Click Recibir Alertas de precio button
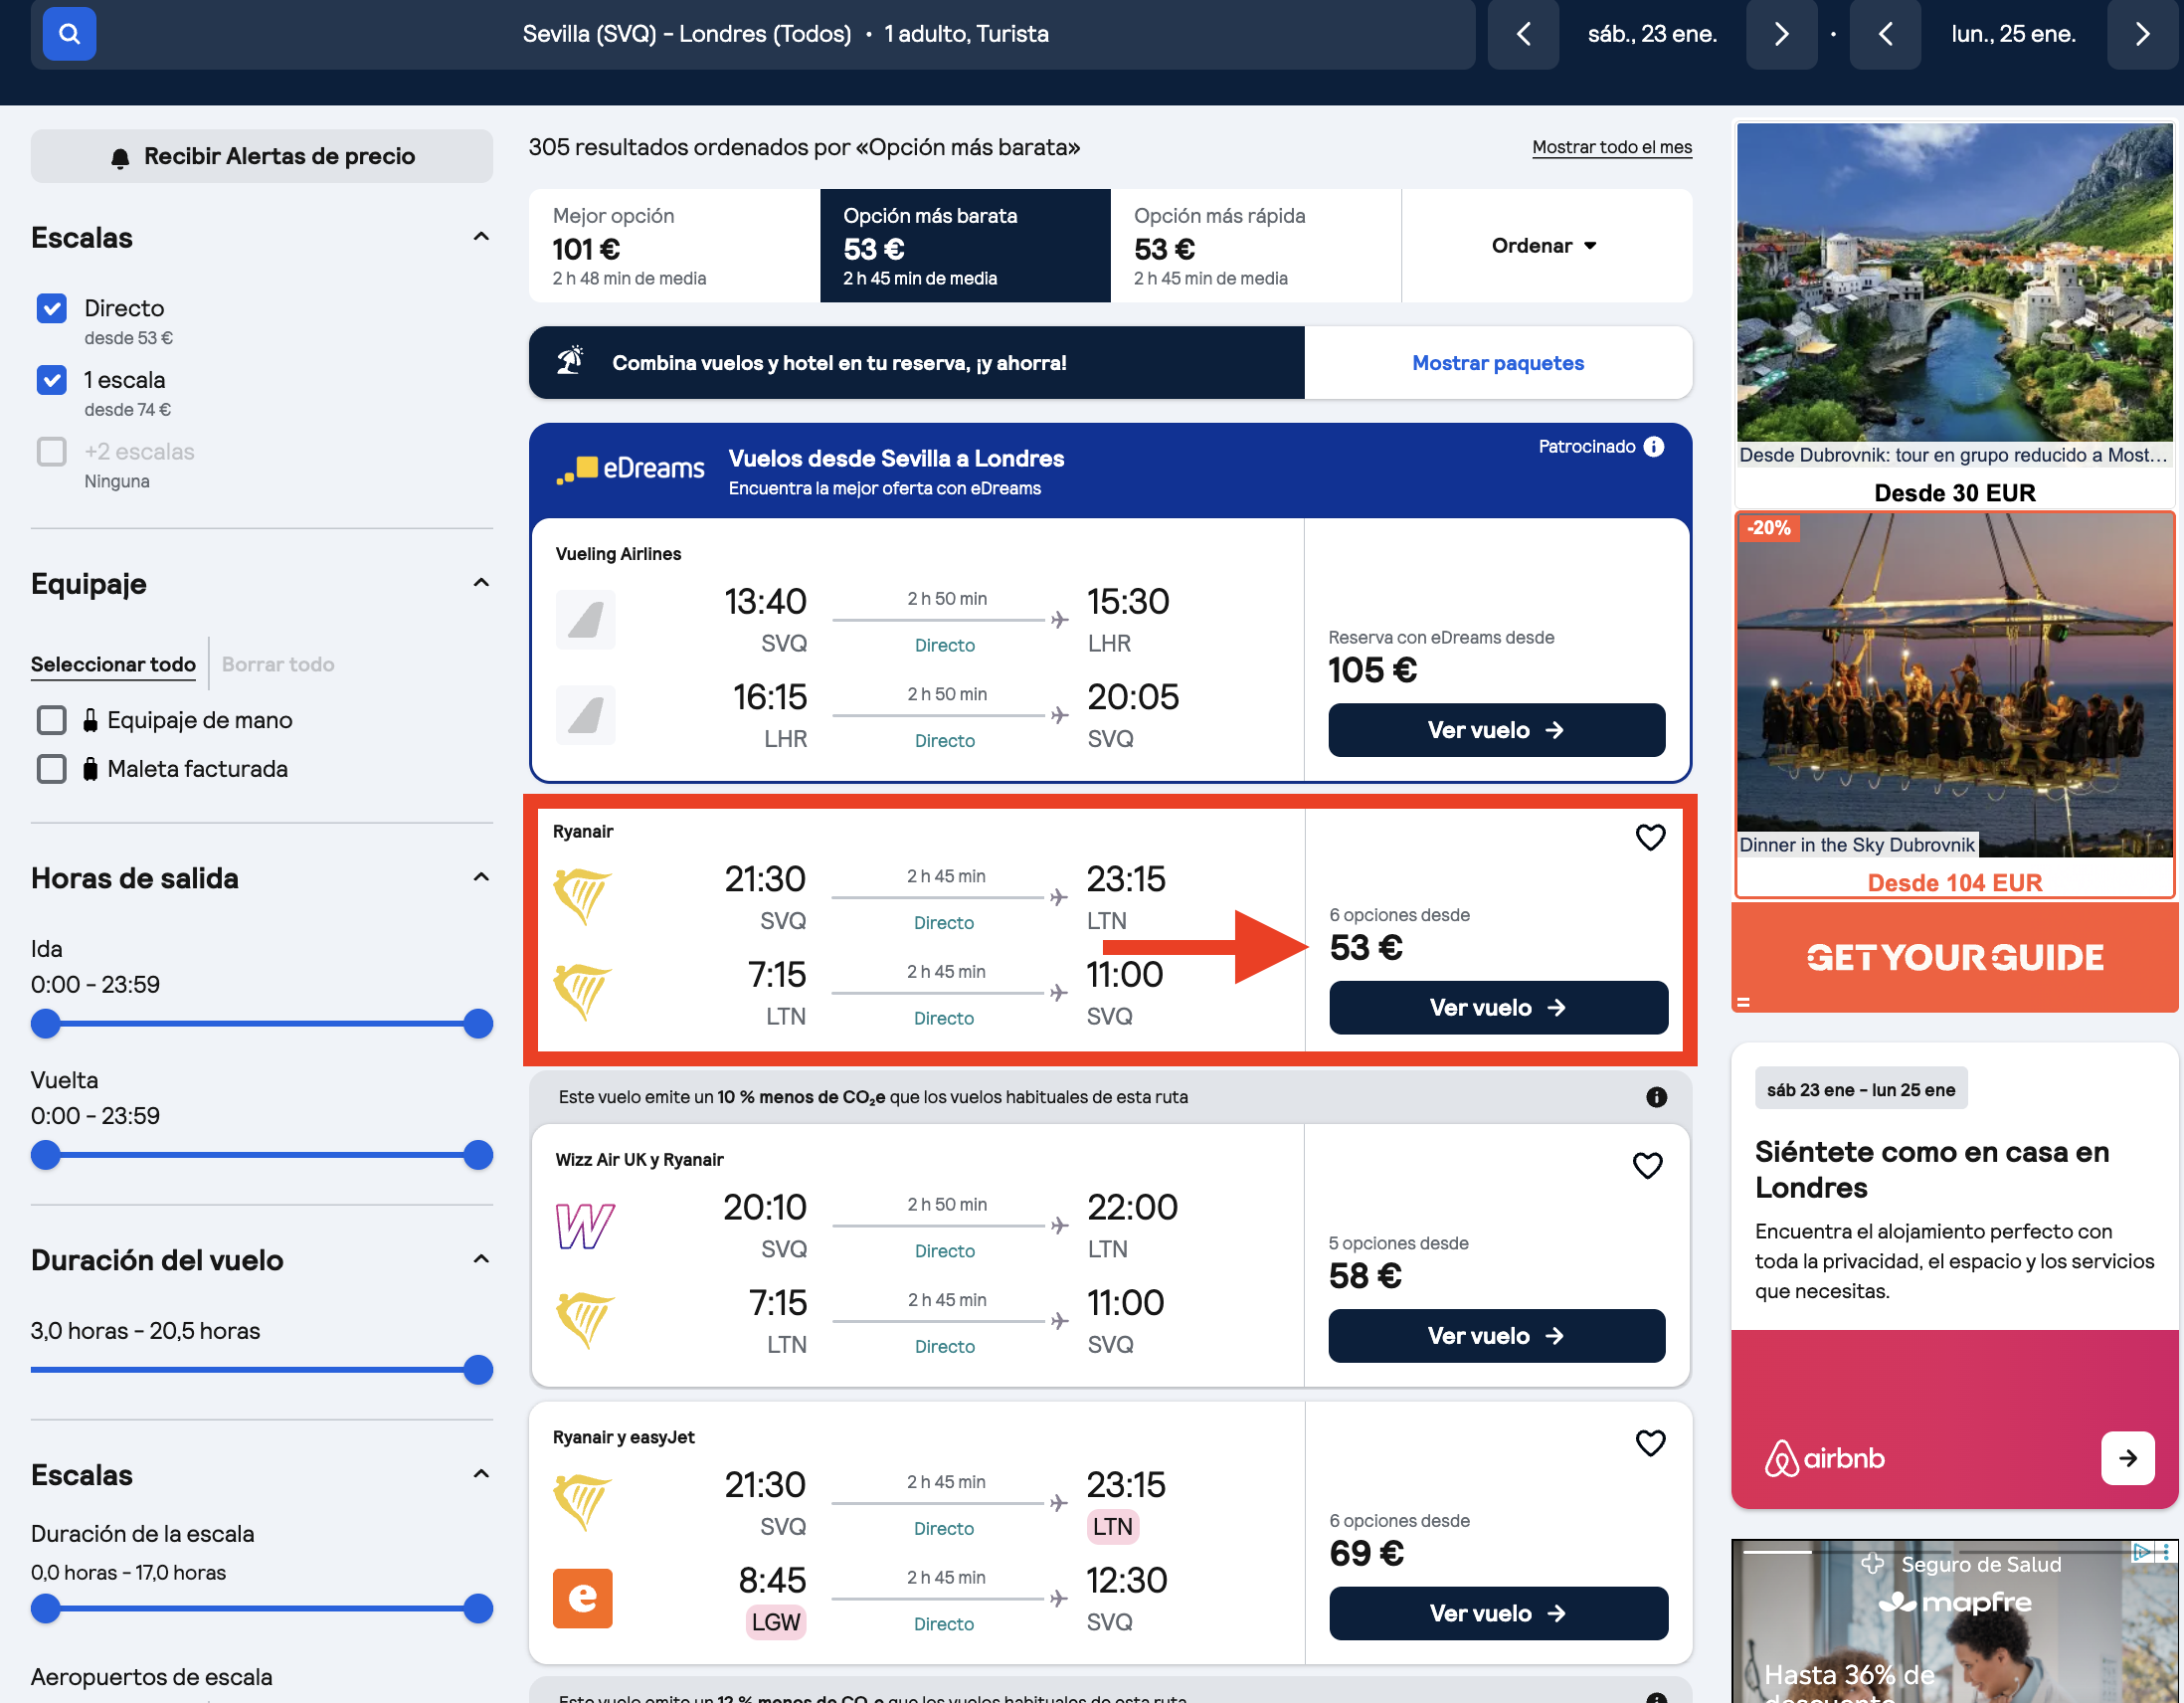The height and width of the screenshot is (1703, 2184). pyautogui.click(x=262, y=157)
